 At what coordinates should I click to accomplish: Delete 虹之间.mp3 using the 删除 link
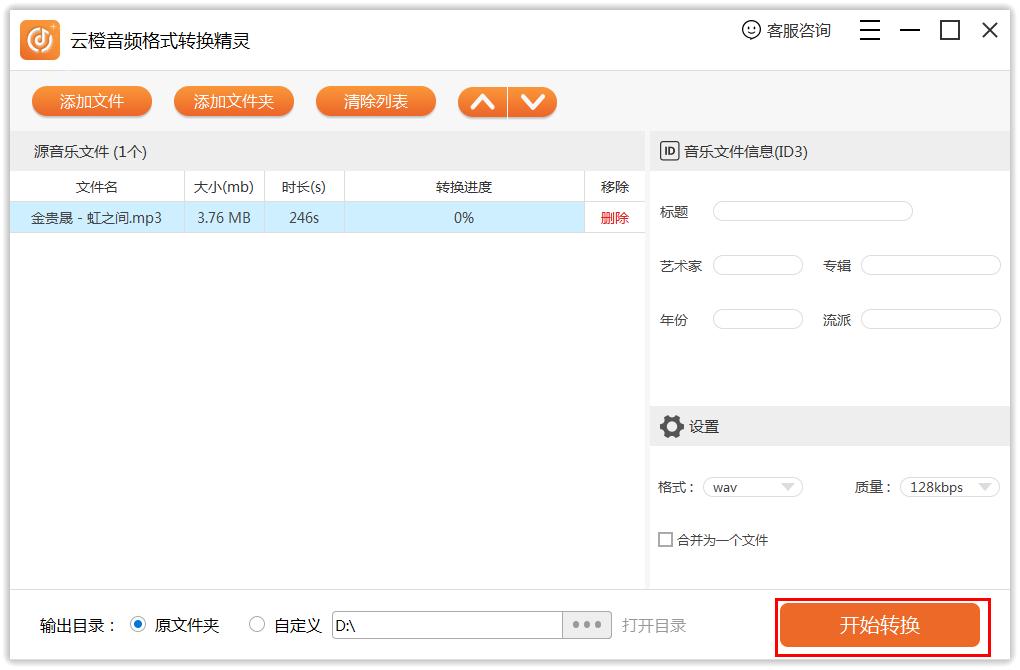[615, 217]
